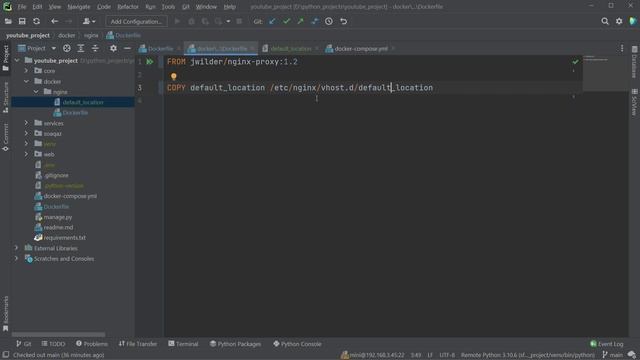Open the user profile dropdown in toolbar

(89, 21)
